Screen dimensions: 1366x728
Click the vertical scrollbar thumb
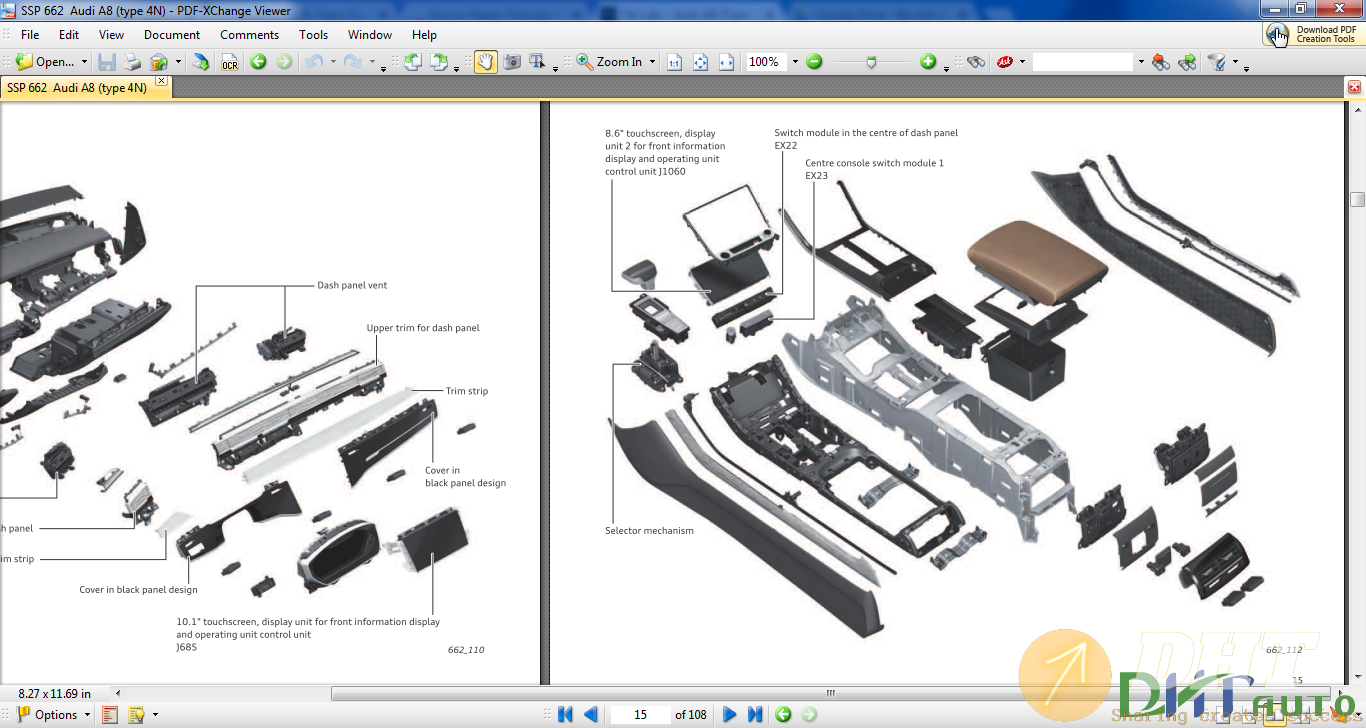coord(1357,199)
